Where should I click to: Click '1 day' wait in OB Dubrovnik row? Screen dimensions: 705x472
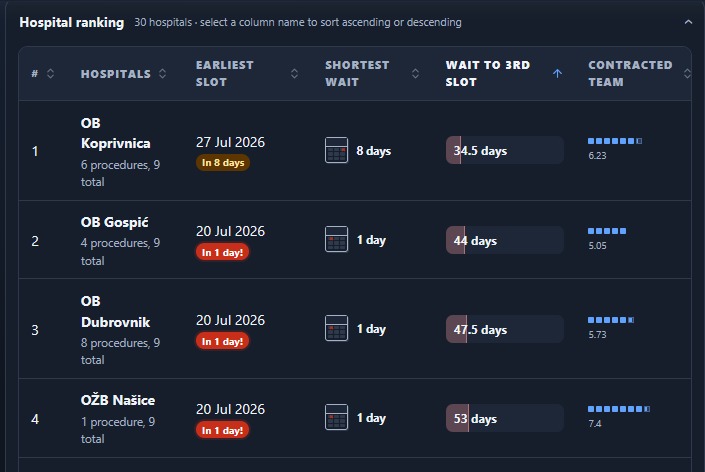point(371,329)
